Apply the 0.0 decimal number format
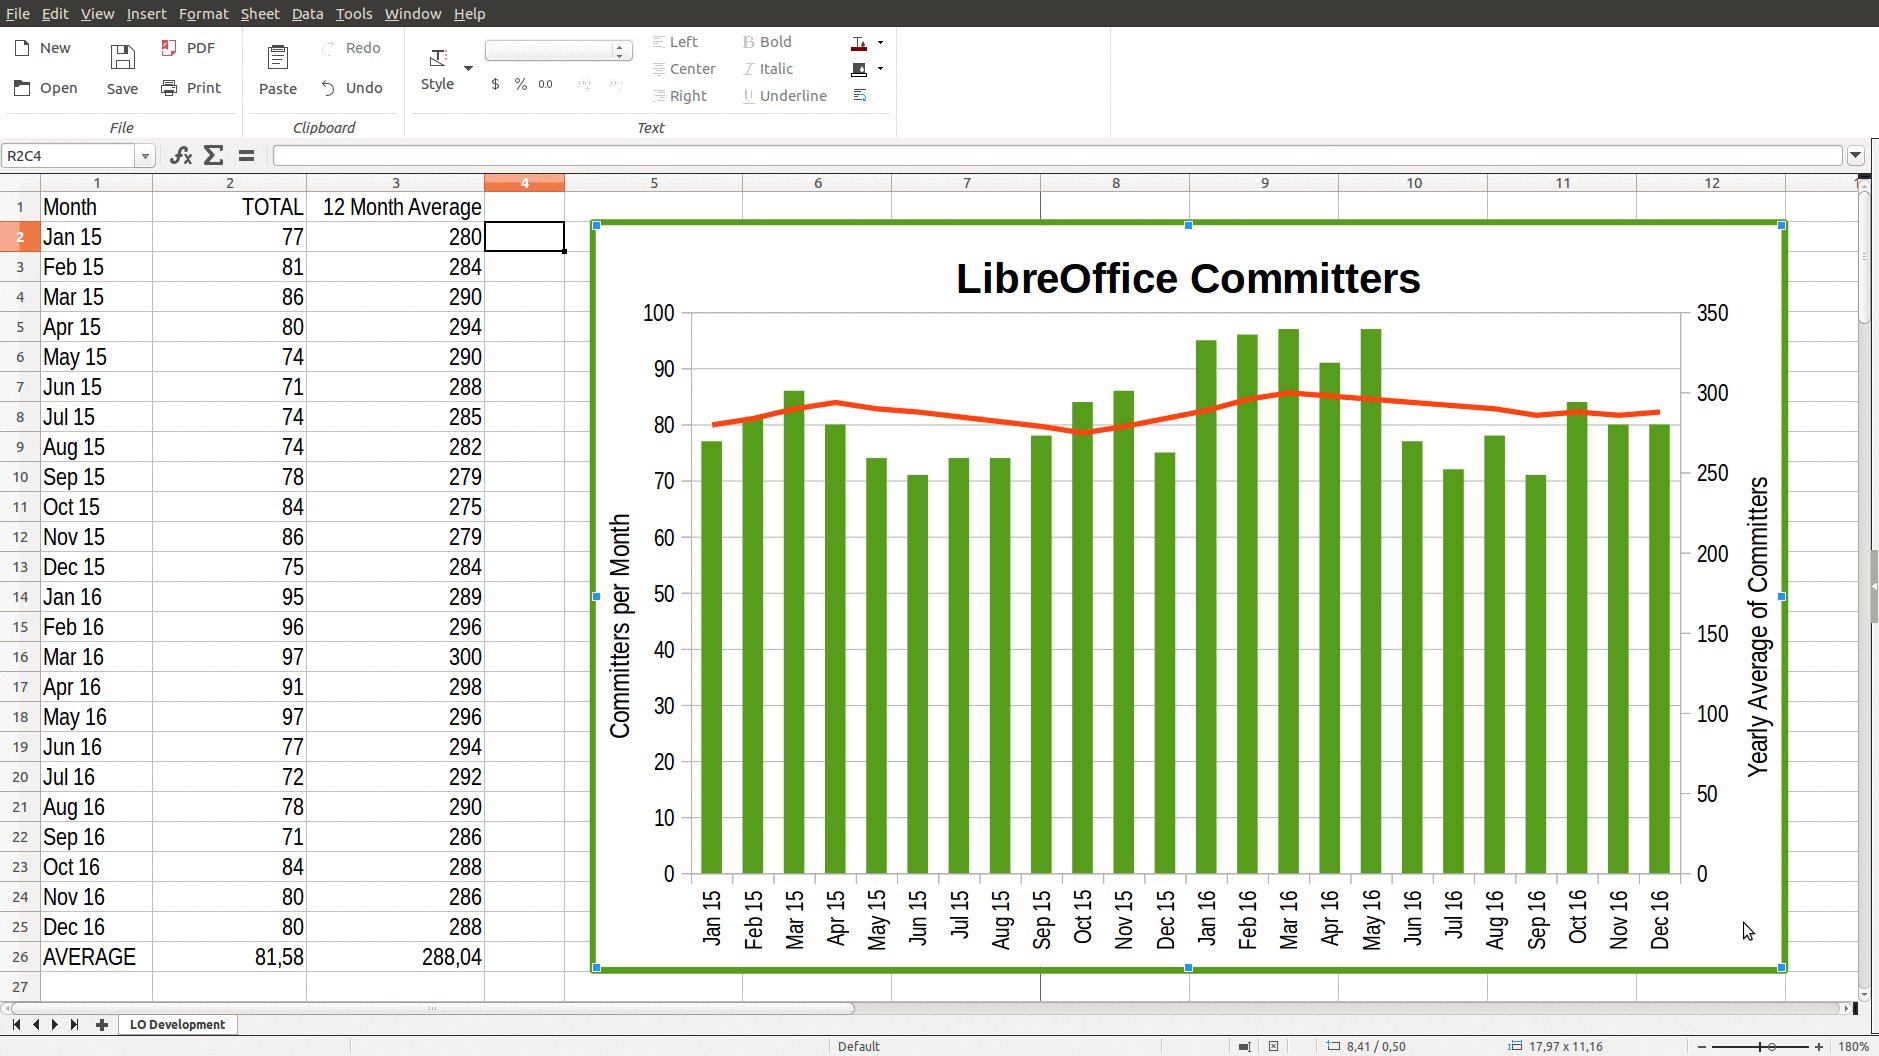The image size is (1879, 1056). pos(545,84)
